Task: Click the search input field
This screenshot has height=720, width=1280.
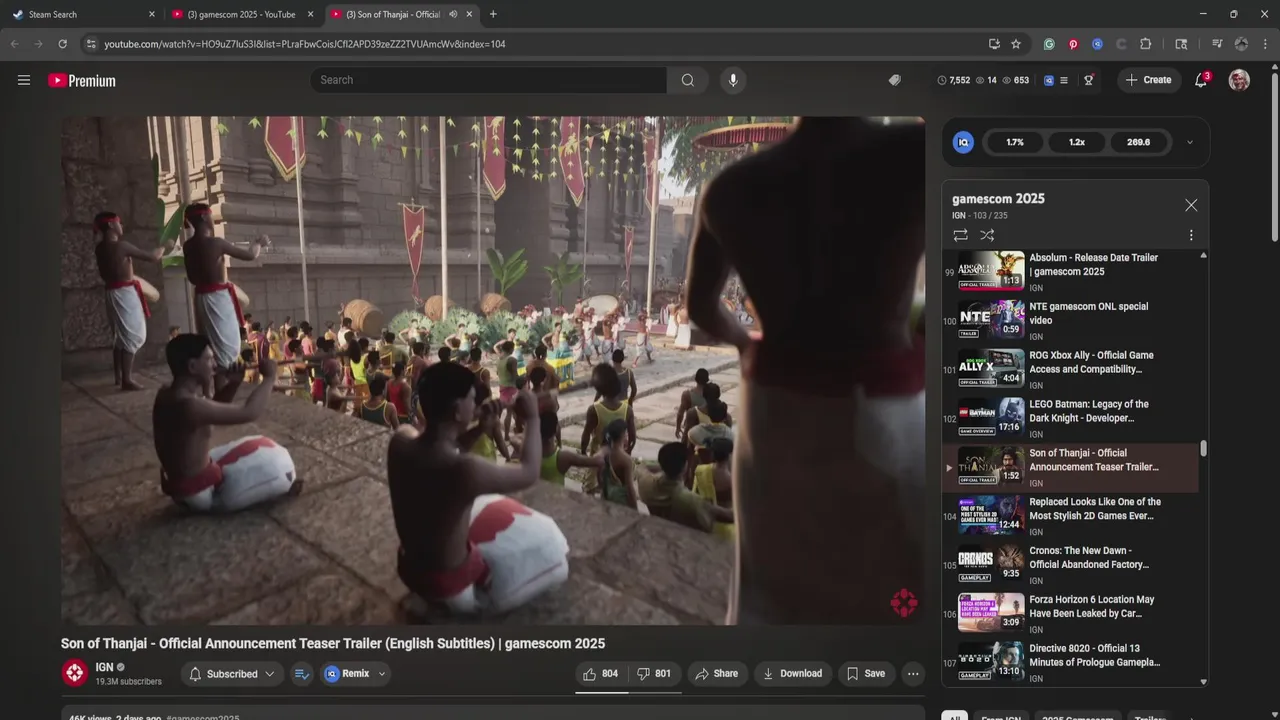Action: point(489,80)
